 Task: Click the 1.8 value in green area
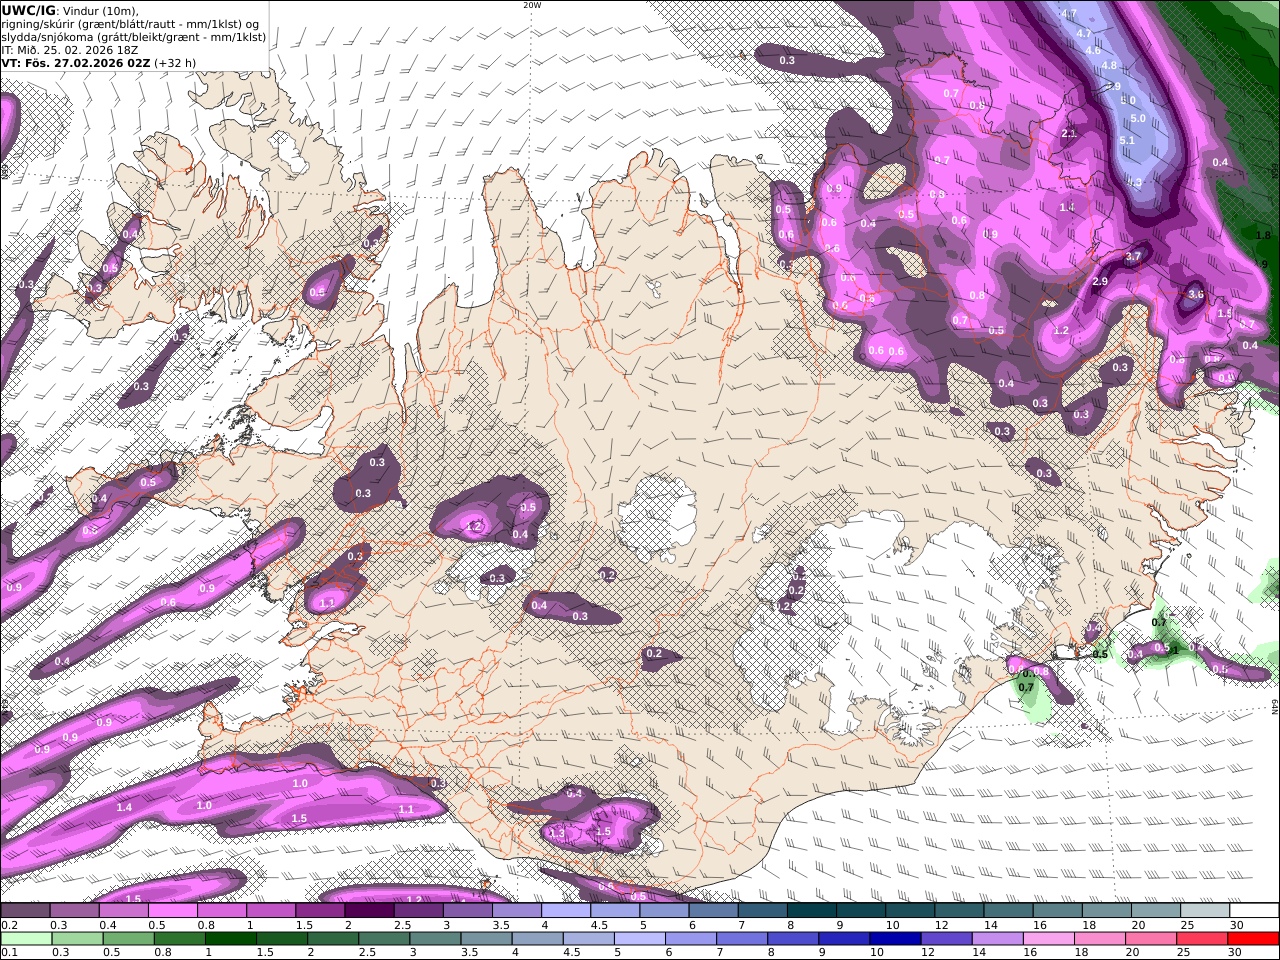[x=1263, y=235]
